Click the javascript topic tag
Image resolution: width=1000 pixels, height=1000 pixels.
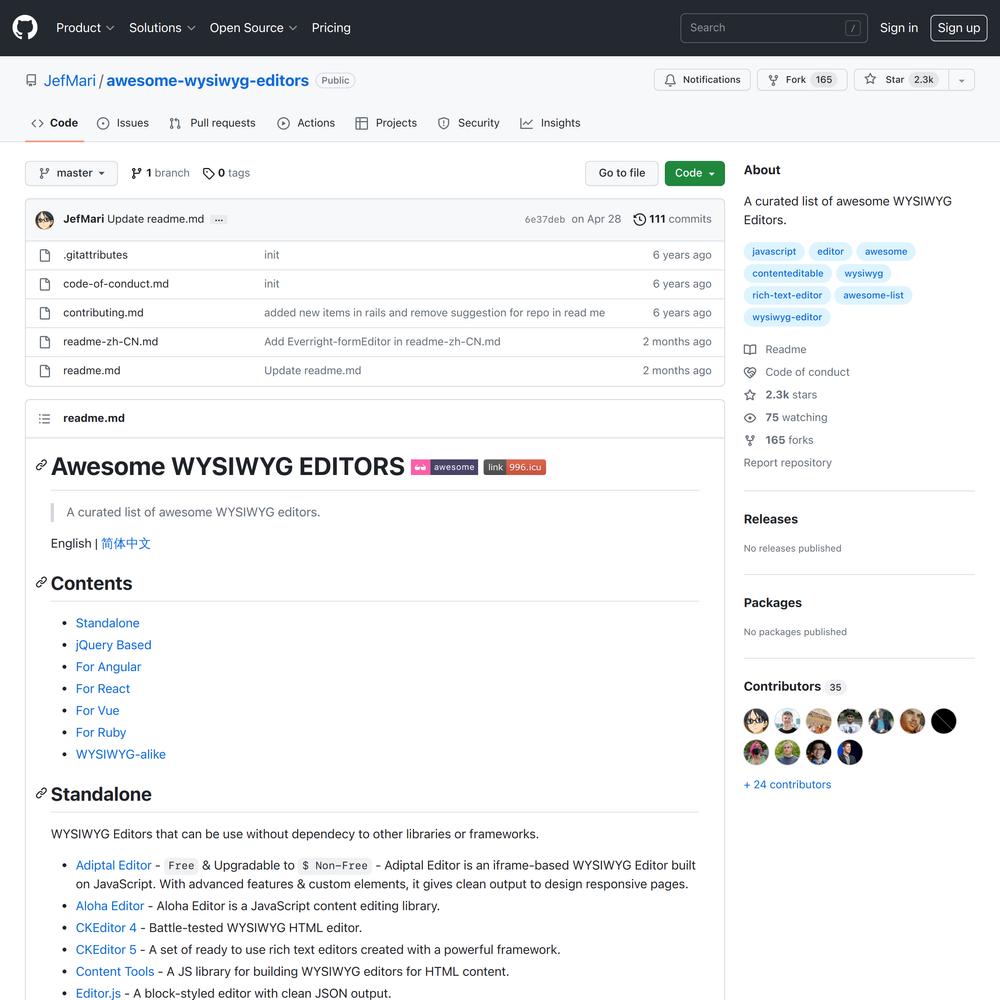[x=774, y=251]
